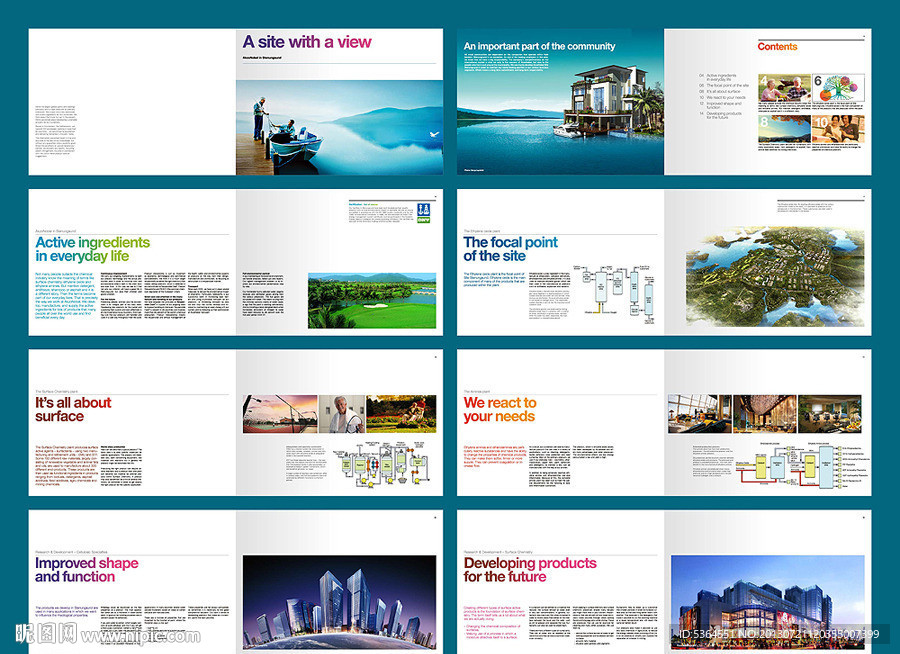Click the colorful tree thumbnail numbered 6
The width and height of the screenshot is (900, 654).
coord(839,87)
